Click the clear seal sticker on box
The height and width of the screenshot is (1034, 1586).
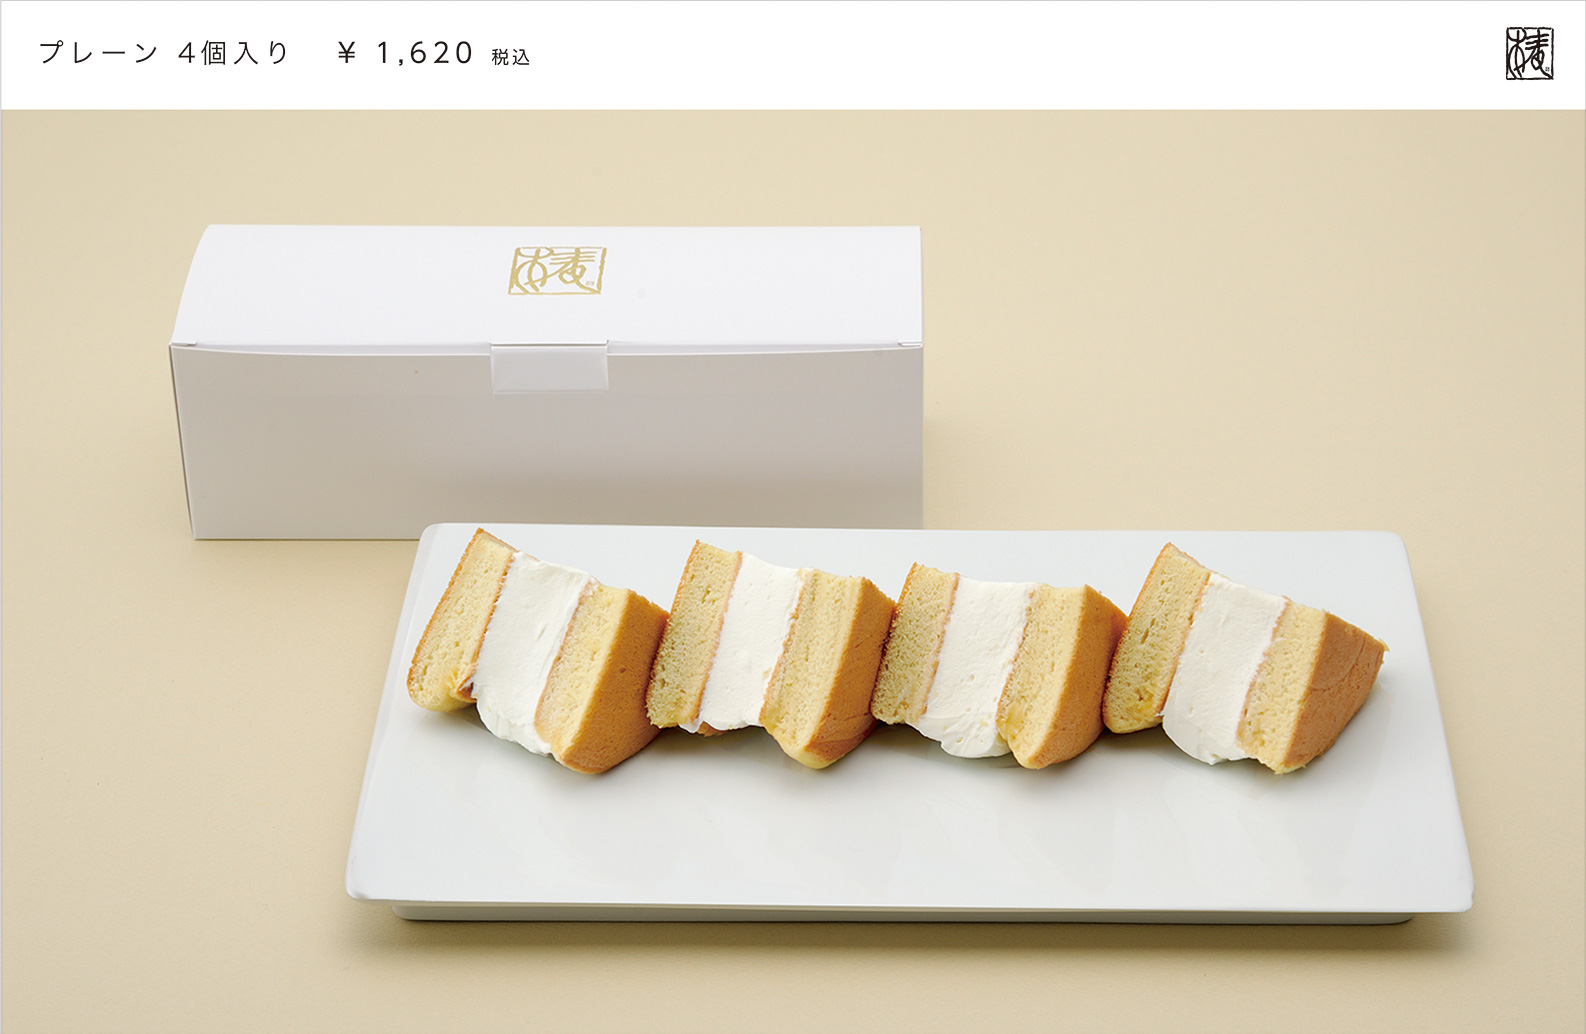tap(549, 366)
